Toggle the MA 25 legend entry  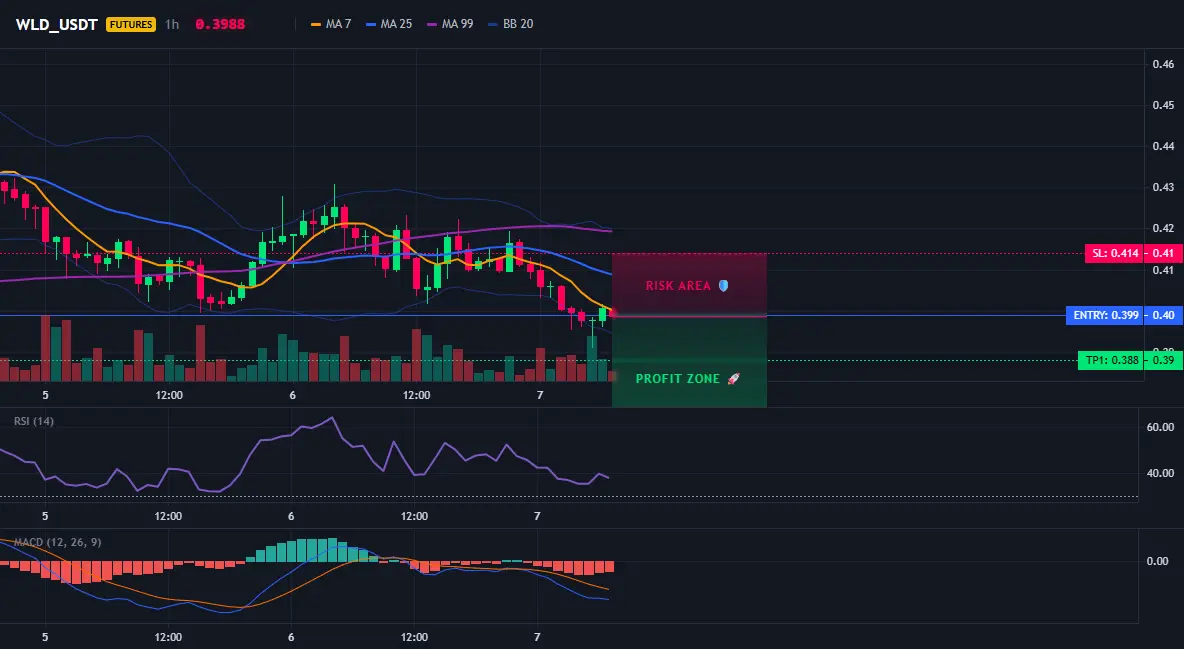(x=389, y=24)
